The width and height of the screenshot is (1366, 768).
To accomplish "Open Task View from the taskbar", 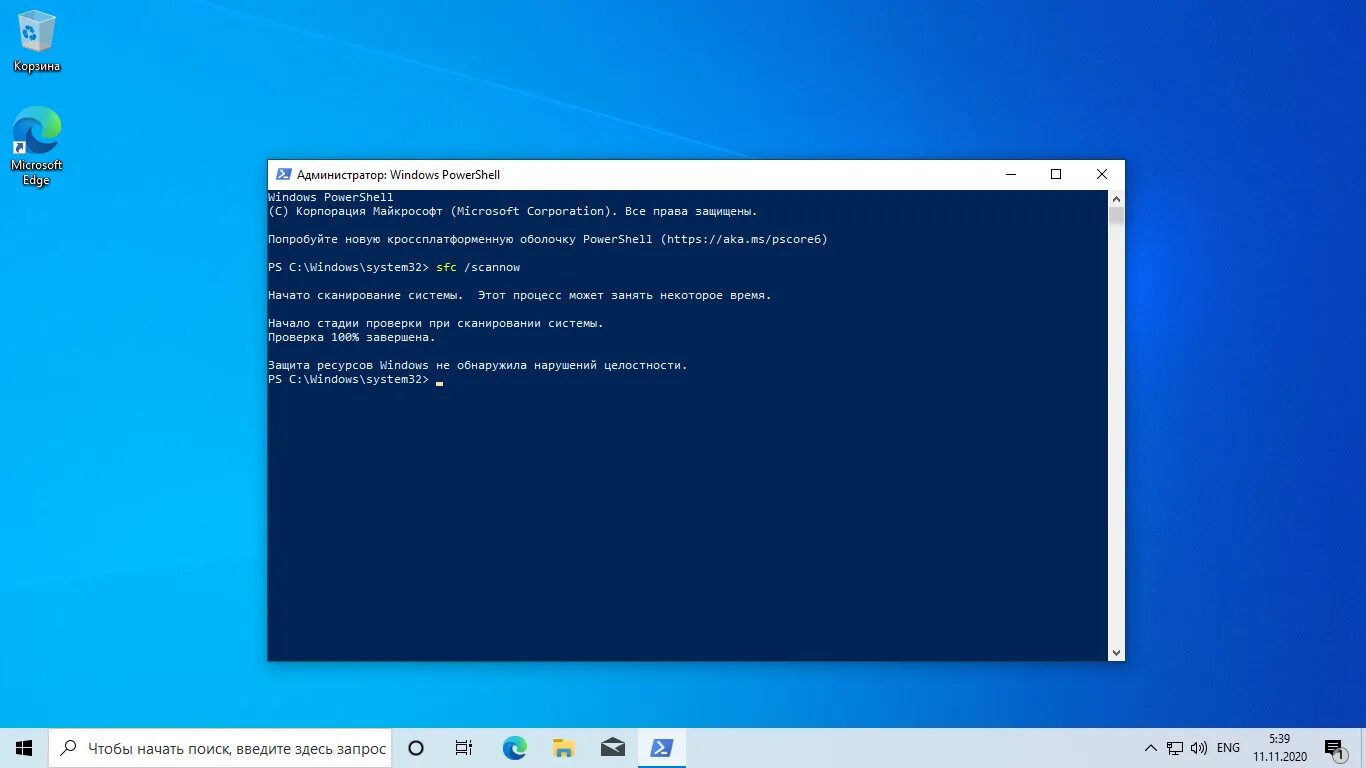I will pos(464,748).
